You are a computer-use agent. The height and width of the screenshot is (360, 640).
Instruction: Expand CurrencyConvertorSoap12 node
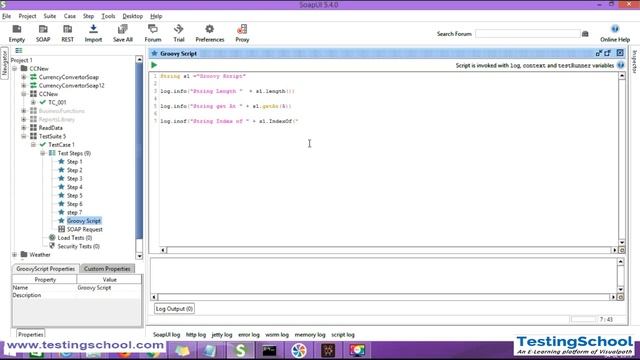24,85
